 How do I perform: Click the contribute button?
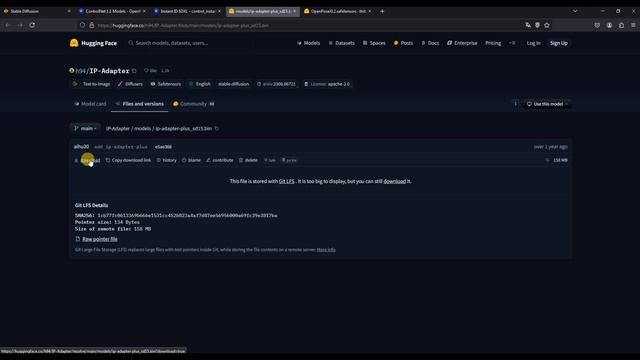pyautogui.click(x=220, y=160)
